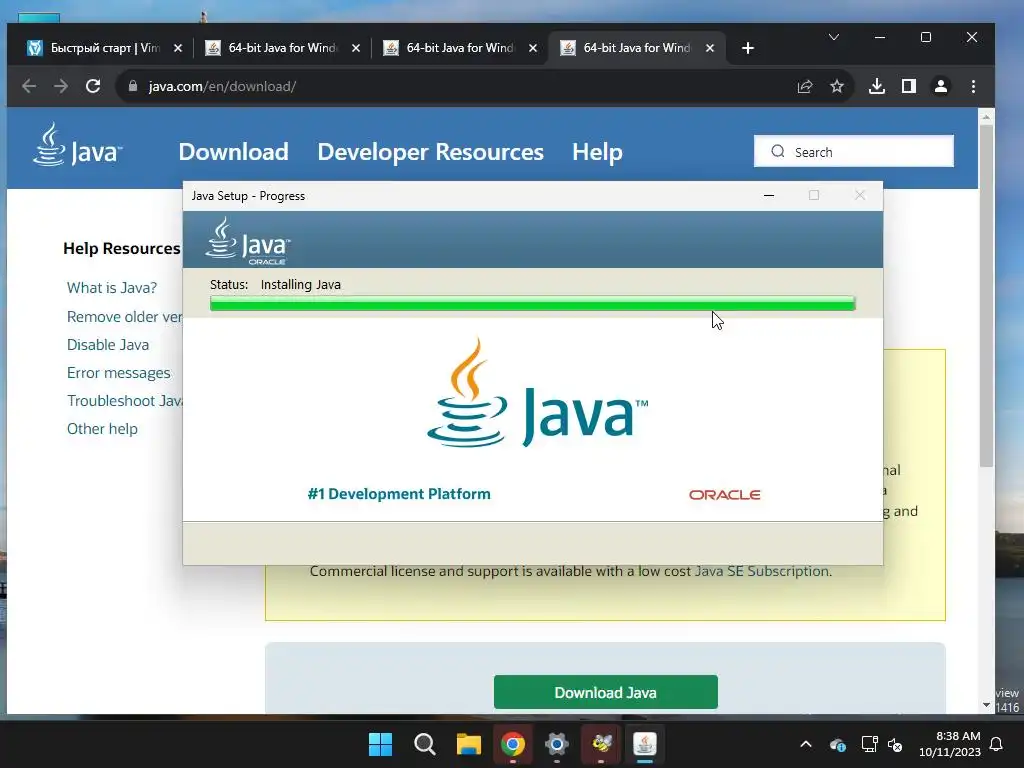Image resolution: width=1024 pixels, height=768 pixels.
Task: Bookmark this page with star icon
Action: coord(837,86)
